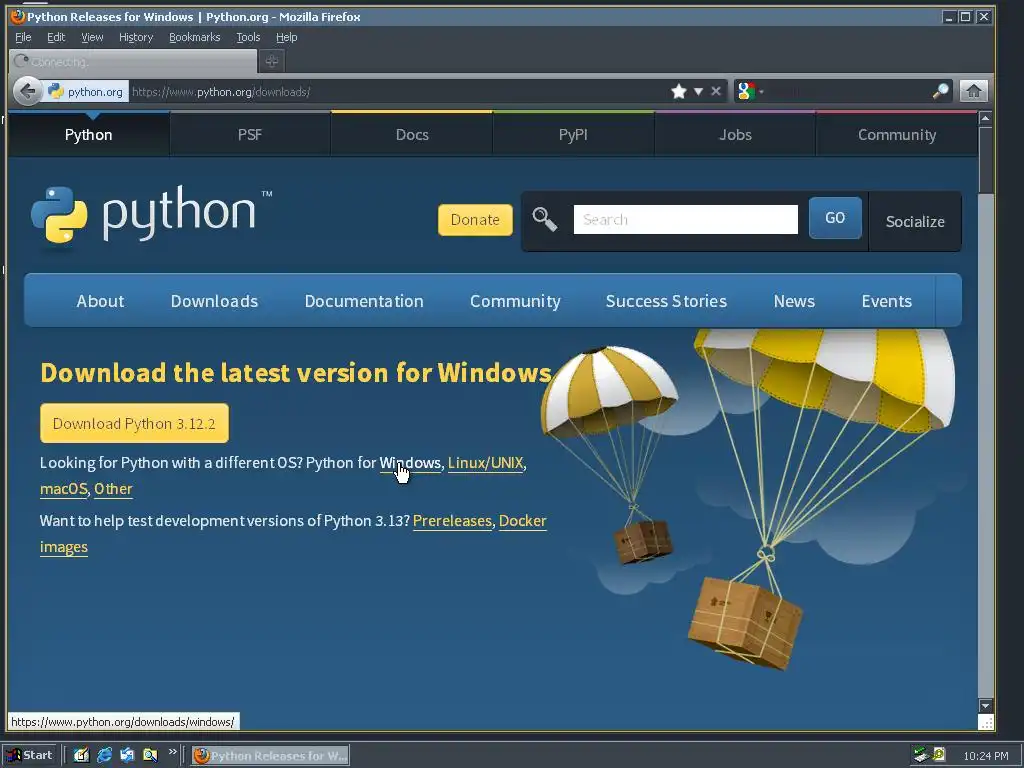Image resolution: width=1024 pixels, height=768 pixels.
Task: Open the URL history dropdown arrow
Action: (x=698, y=91)
